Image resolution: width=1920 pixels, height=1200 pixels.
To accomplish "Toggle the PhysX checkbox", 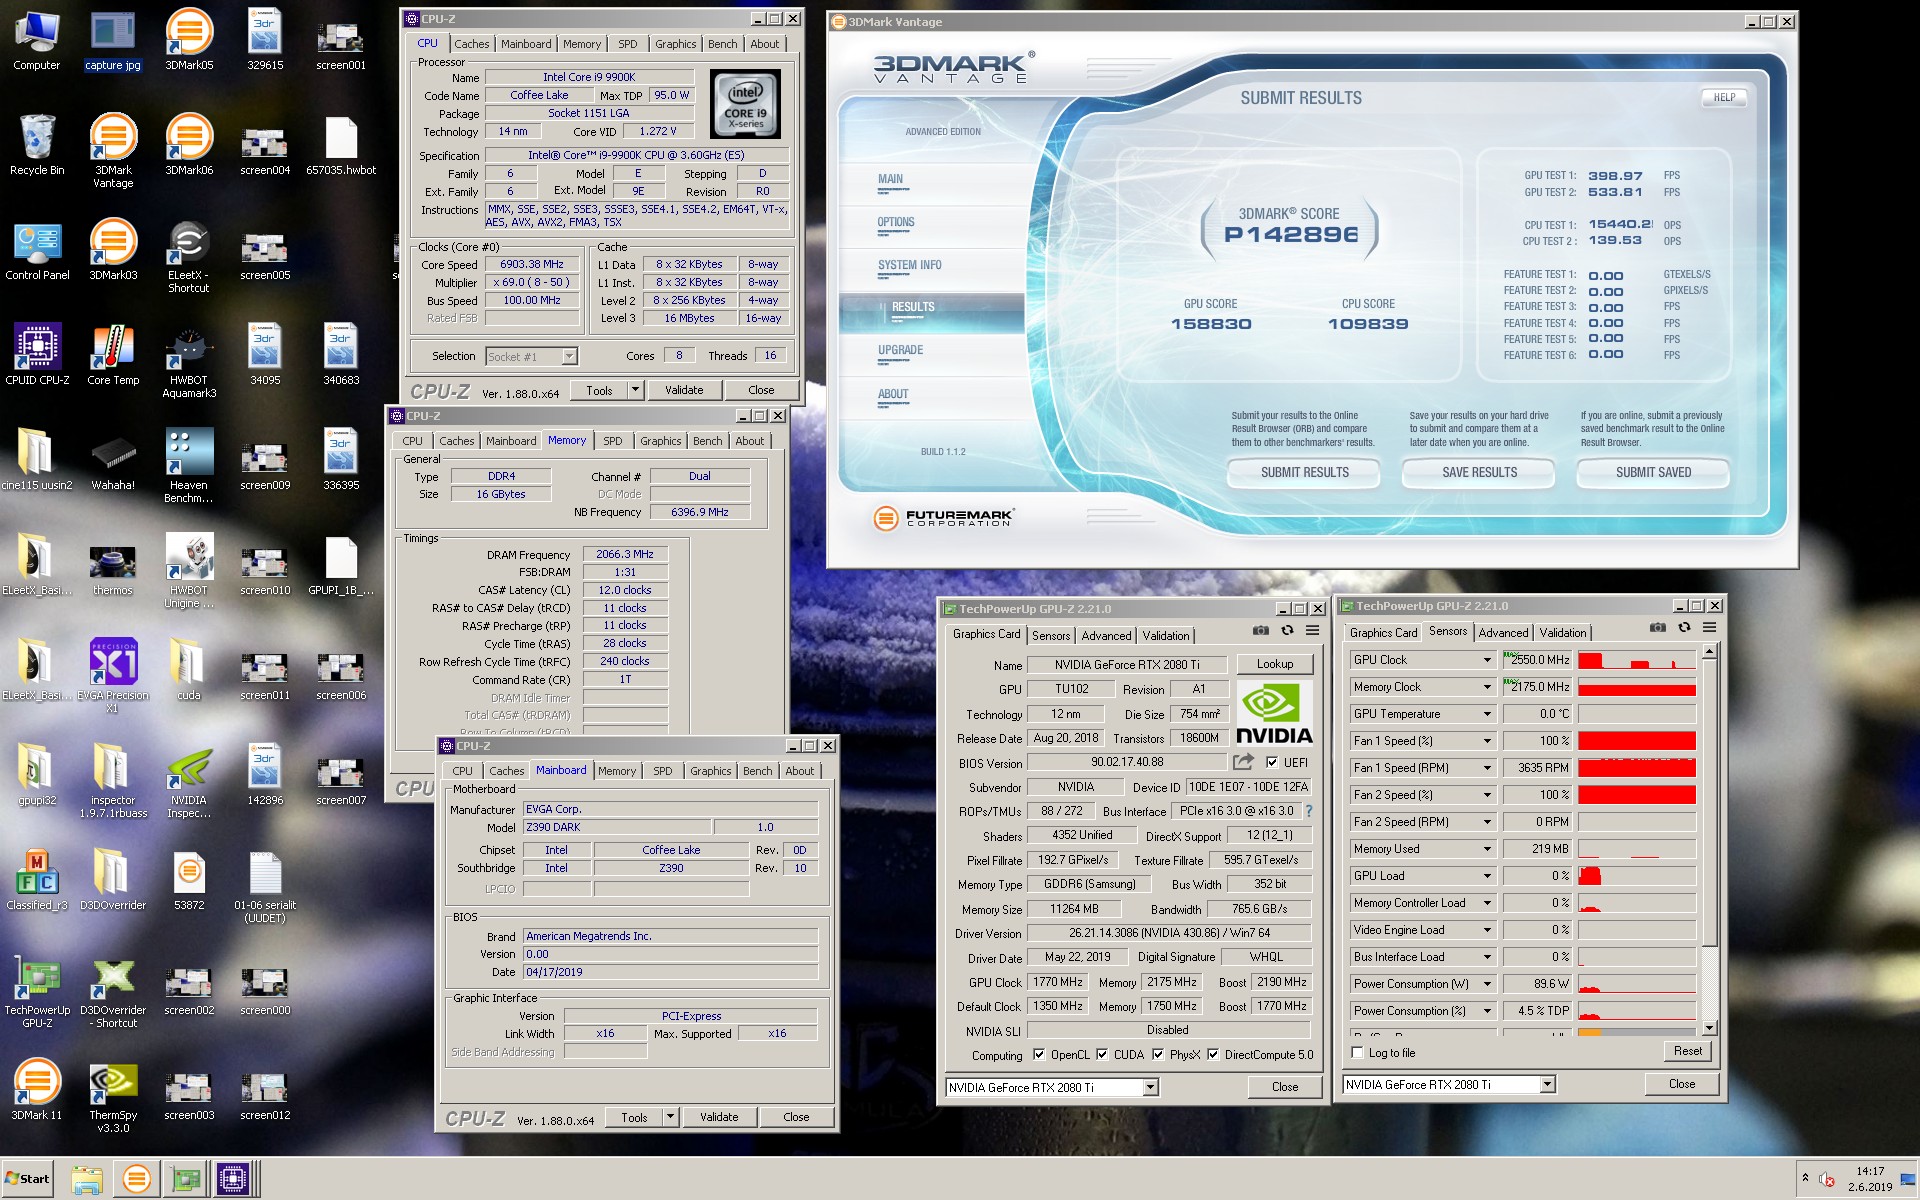I will click(1157, 1054).
